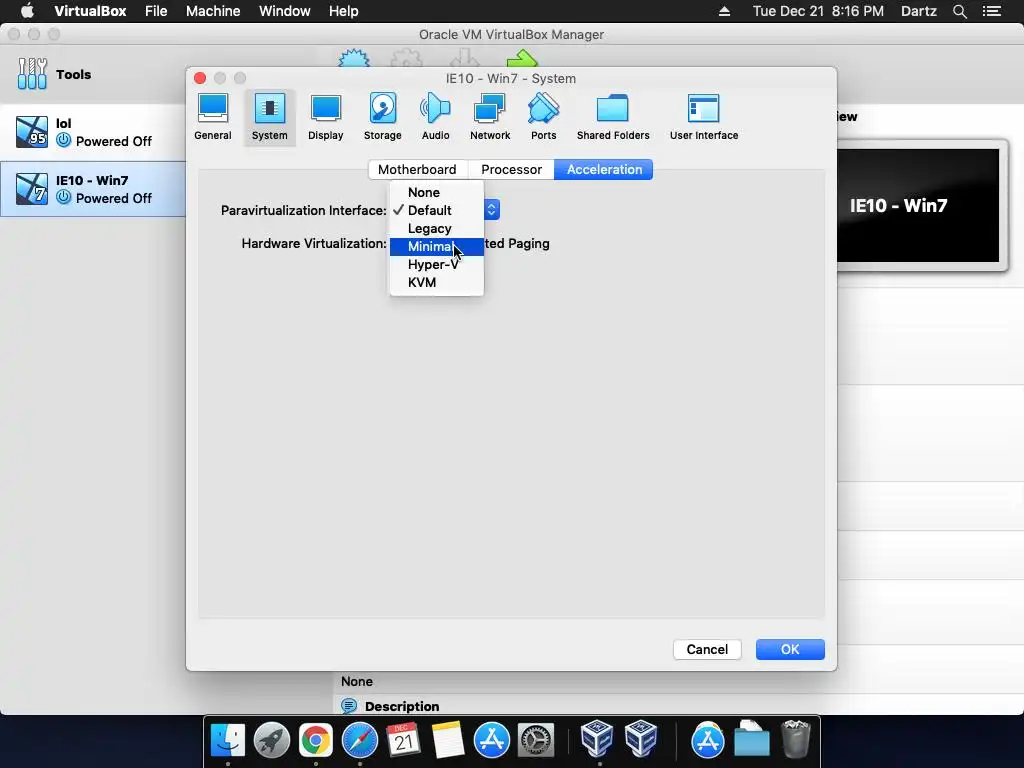The image size is (1024, 768).
Task: Switch to the Processor tab
Action: (x=511, y=169)
